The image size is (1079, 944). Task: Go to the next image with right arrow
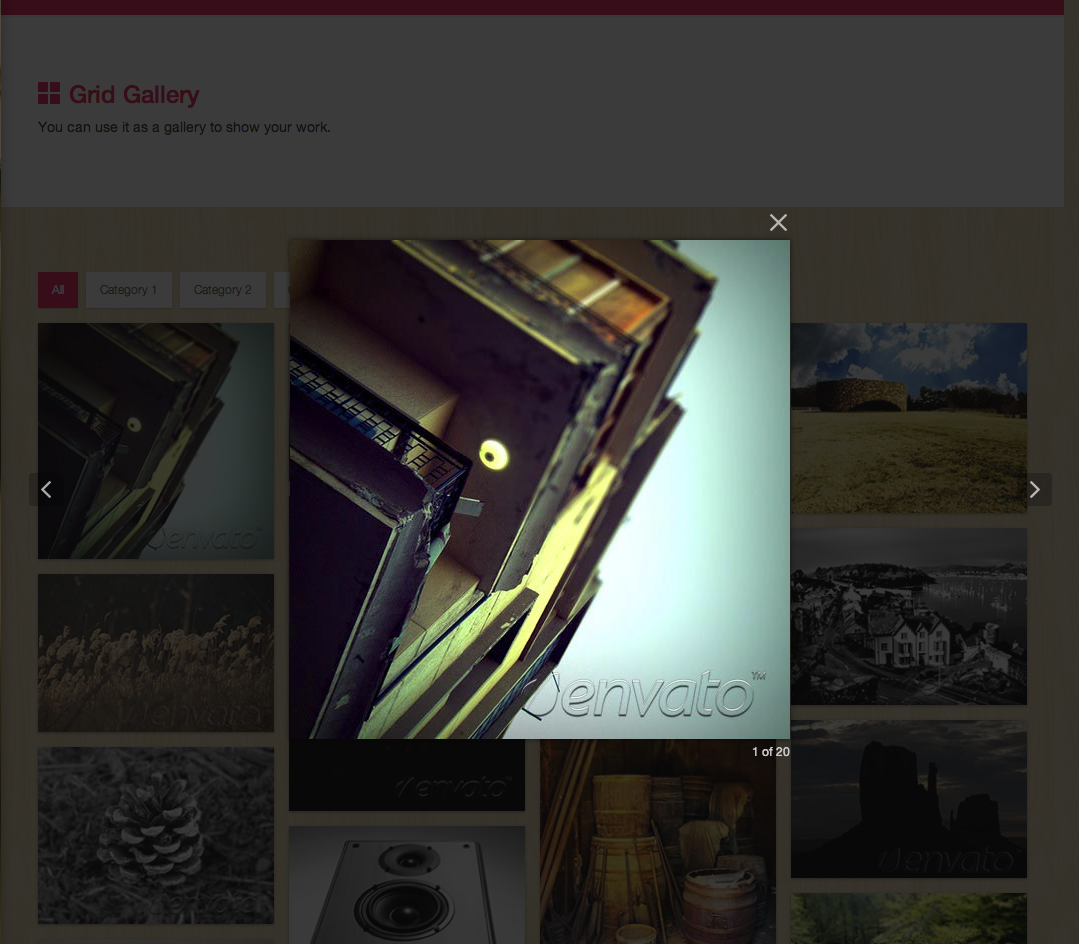[x=1035, y=489]
